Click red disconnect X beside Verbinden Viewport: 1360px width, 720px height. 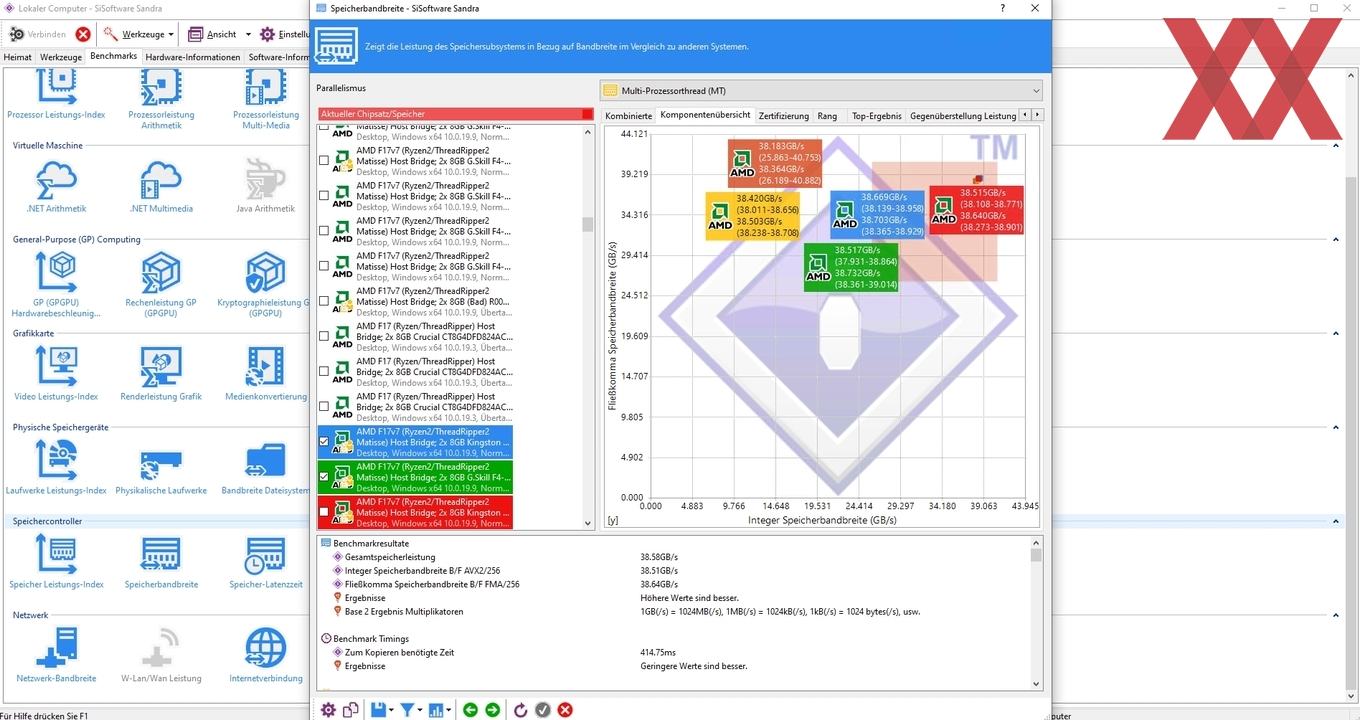click(83, 34)
